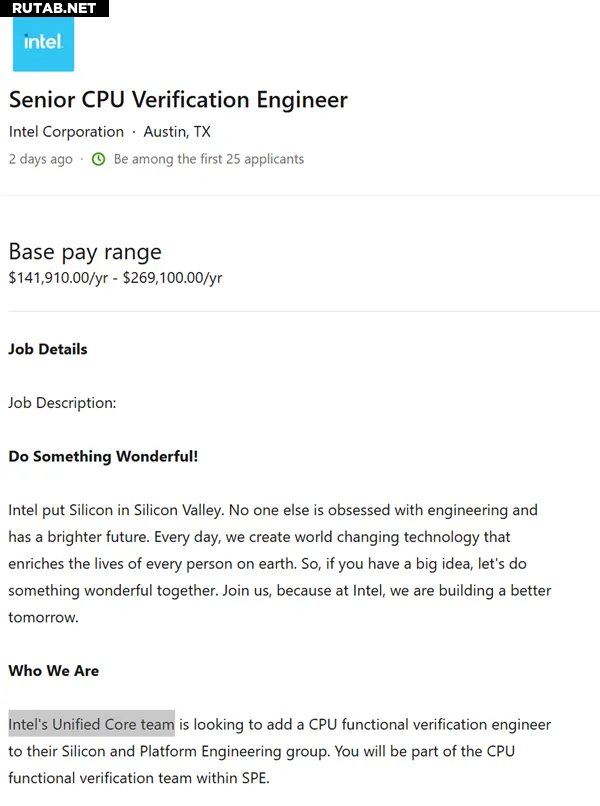Click the "Do Something Wonderful!" heading
600x806 pixels.
[103, 456]
